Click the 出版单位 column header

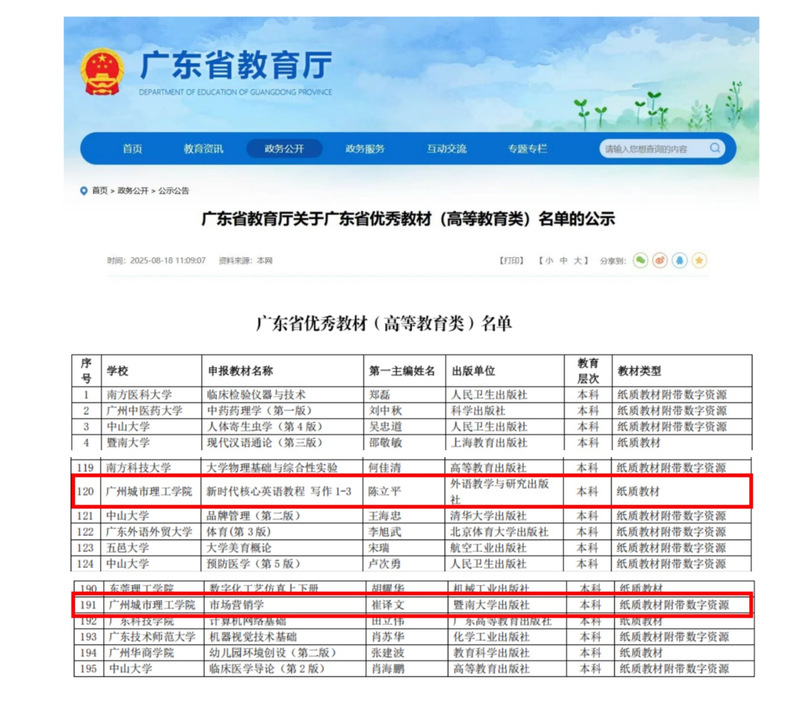[473, 371]
